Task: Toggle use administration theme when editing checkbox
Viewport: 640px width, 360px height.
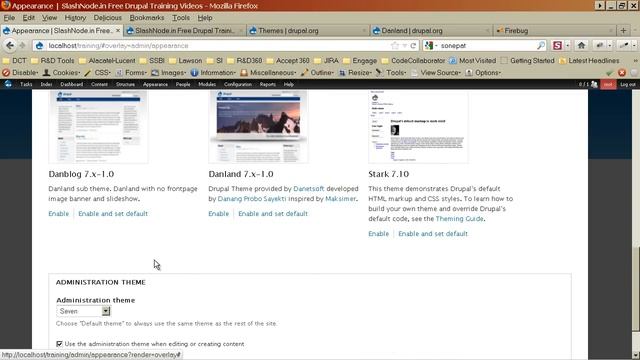Action: 60,344
